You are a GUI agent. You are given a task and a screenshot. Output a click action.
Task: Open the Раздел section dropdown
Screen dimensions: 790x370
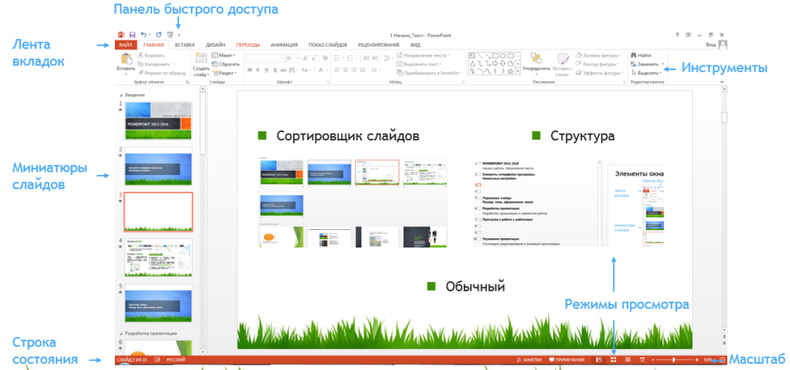click(224, 73)
